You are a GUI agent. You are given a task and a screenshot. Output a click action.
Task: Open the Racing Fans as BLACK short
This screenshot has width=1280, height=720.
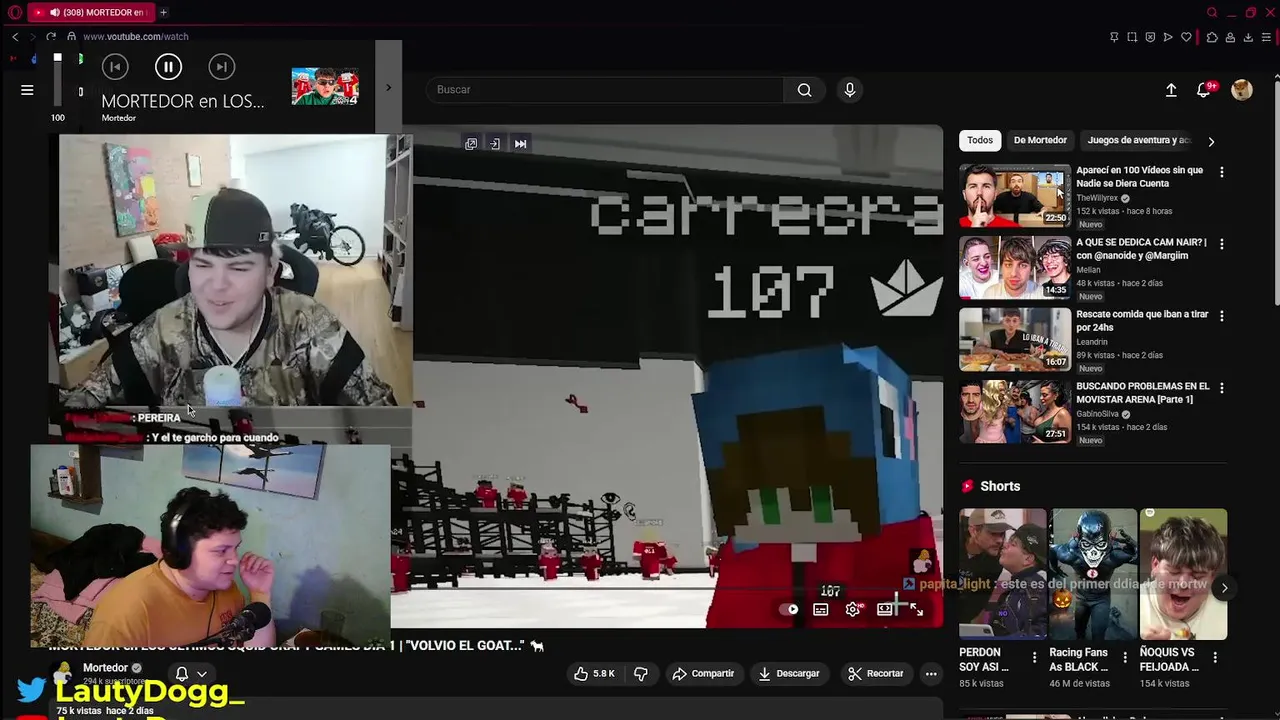(x=1093, y=574)
